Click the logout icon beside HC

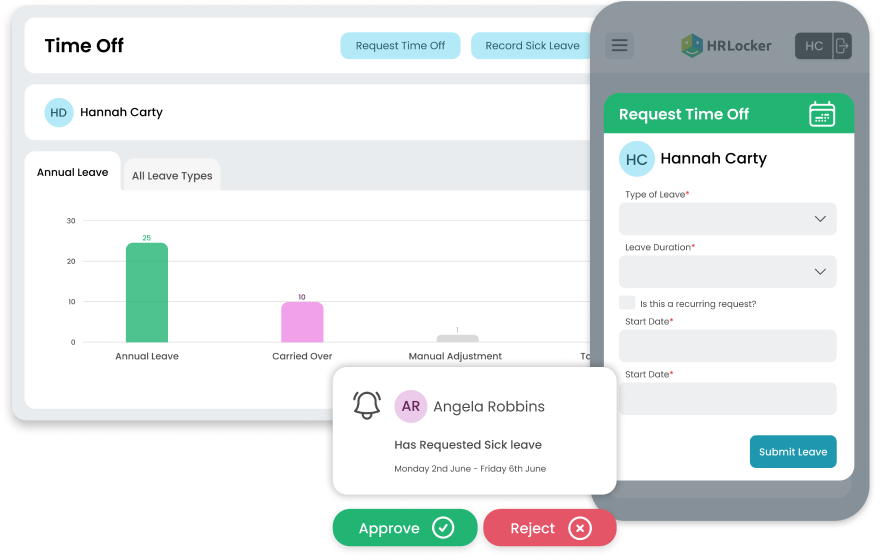click(x=842, y=45)
